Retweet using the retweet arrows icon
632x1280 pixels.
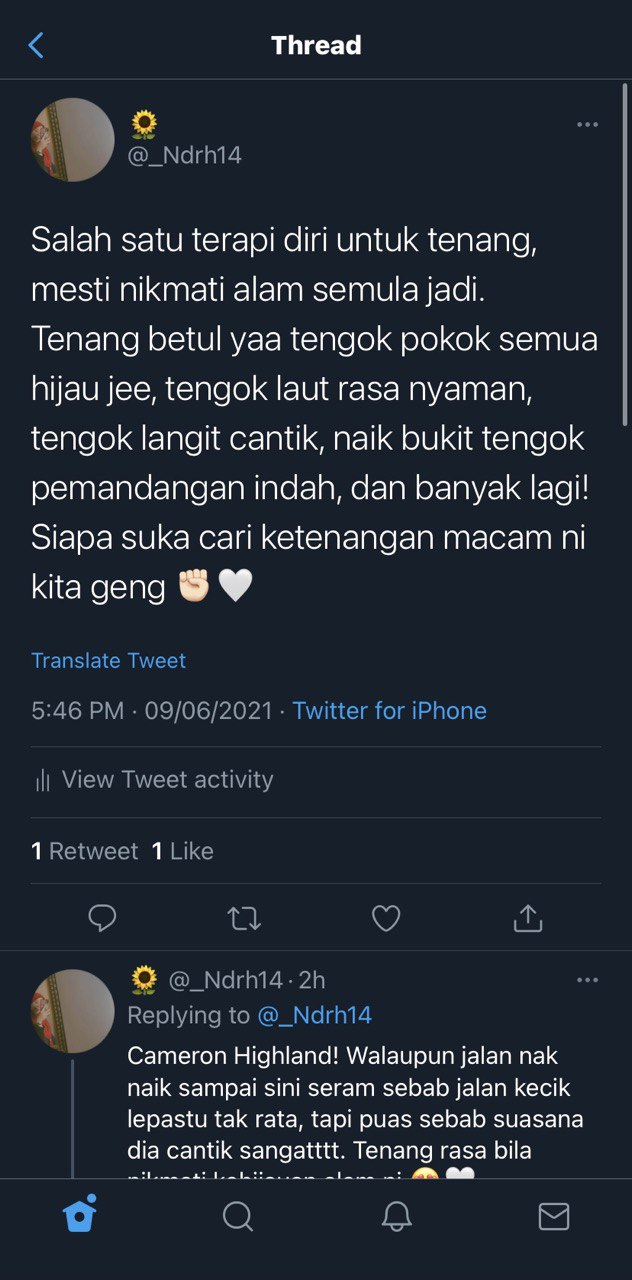[x=244, y=918]
